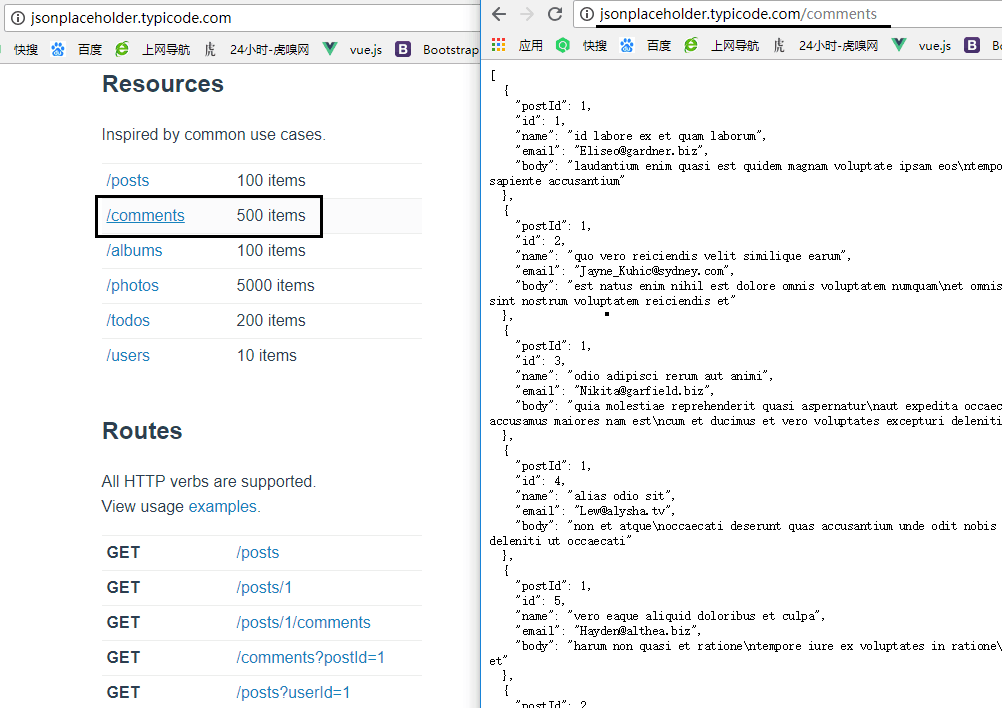This screenshot has width=1002, height=708.
Task: Open the /albums resource link
Action: coord(134,250)
